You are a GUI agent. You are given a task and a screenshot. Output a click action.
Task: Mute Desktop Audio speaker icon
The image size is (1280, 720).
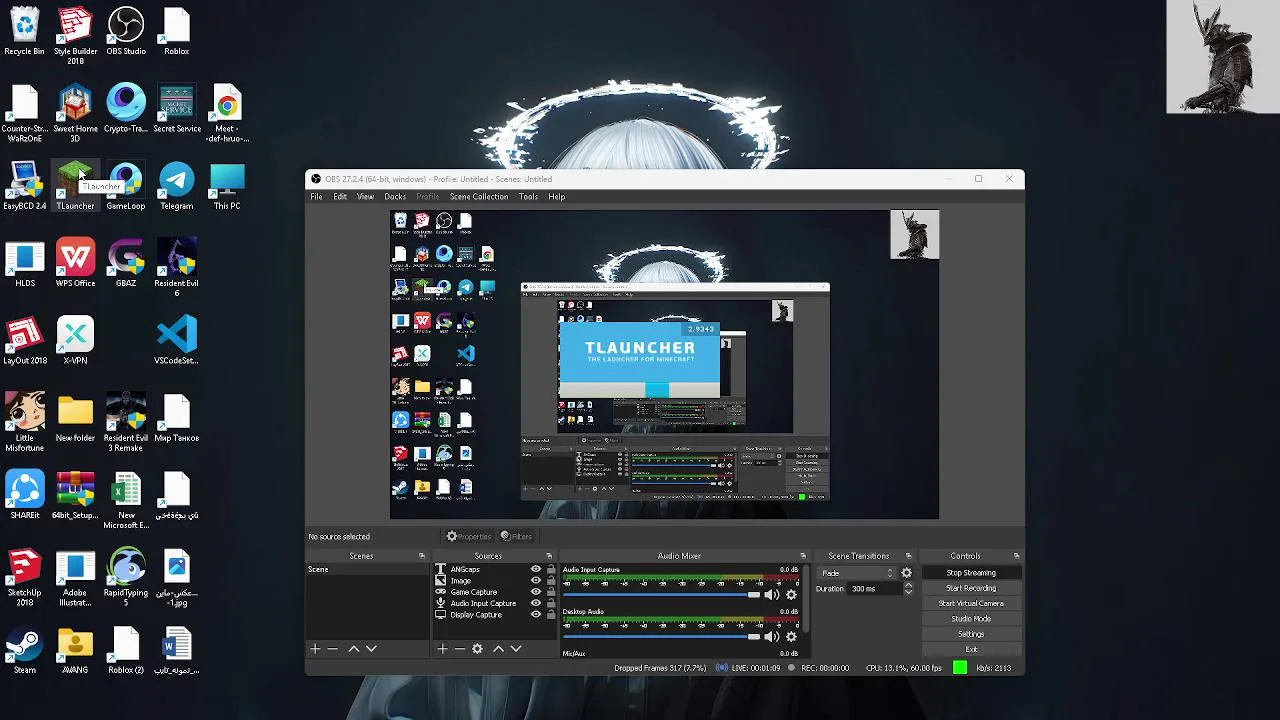coord(771,637)
